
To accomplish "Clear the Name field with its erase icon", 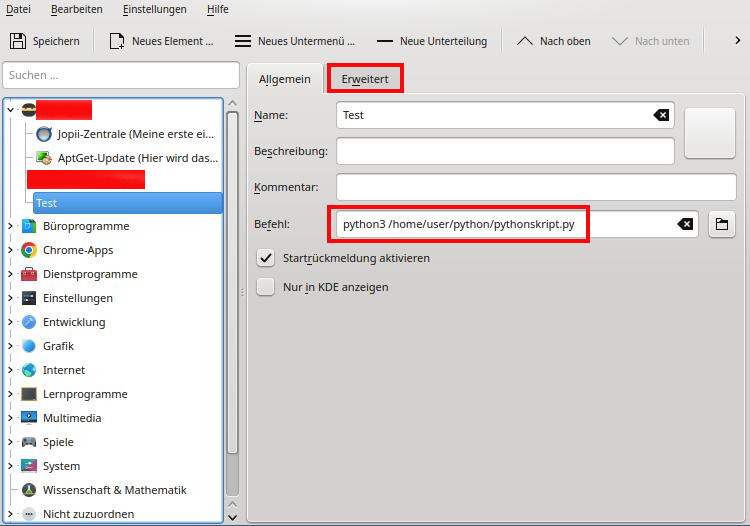I will (x=661, y=115).
